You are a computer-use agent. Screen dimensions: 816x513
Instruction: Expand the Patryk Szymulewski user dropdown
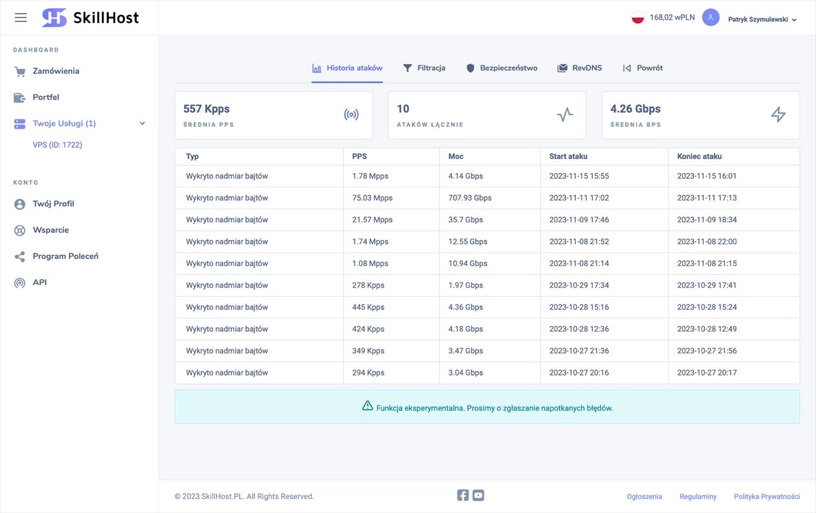(762, 19)
